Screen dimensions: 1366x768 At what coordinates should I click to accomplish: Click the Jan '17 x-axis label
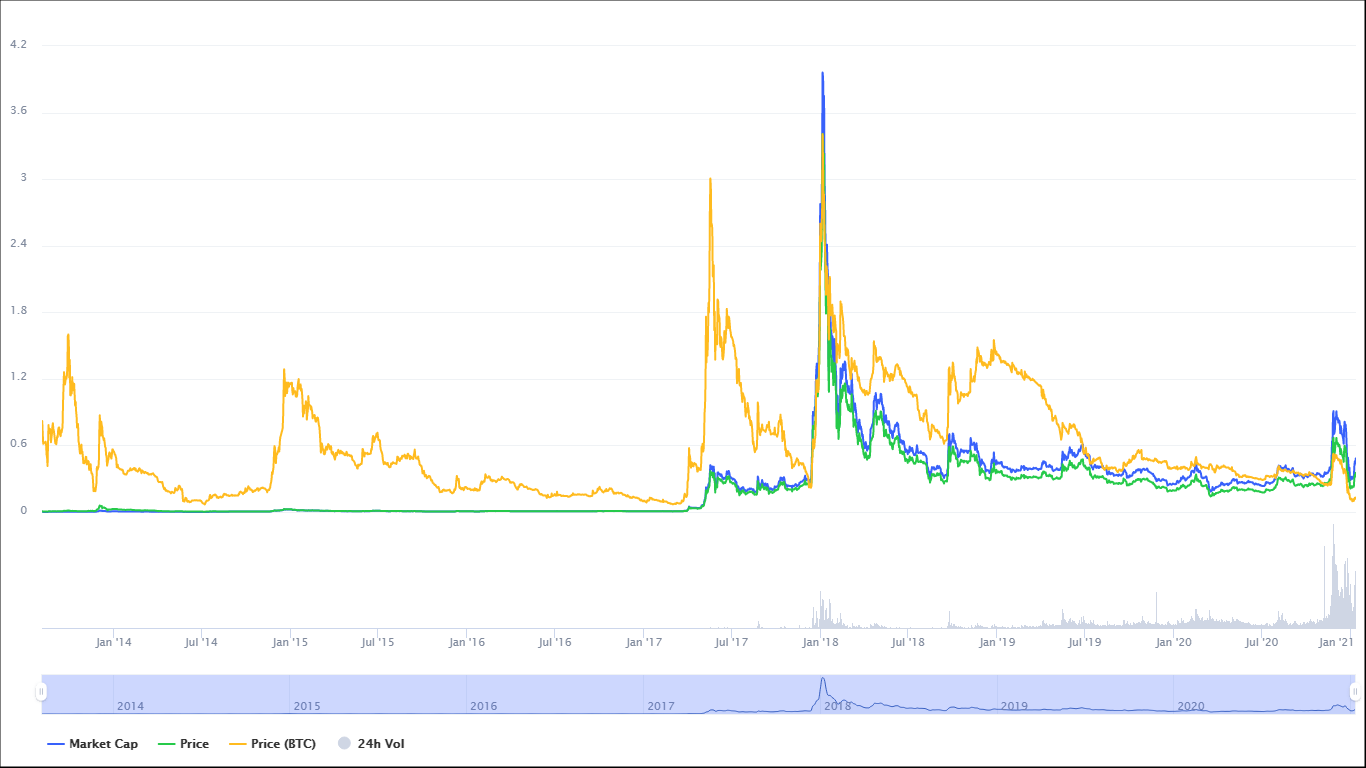point(644,642)
